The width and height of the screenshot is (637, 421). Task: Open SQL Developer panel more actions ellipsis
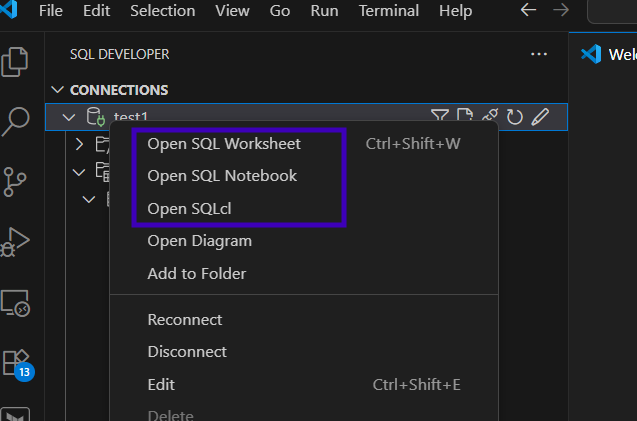(x=539, y=54)
